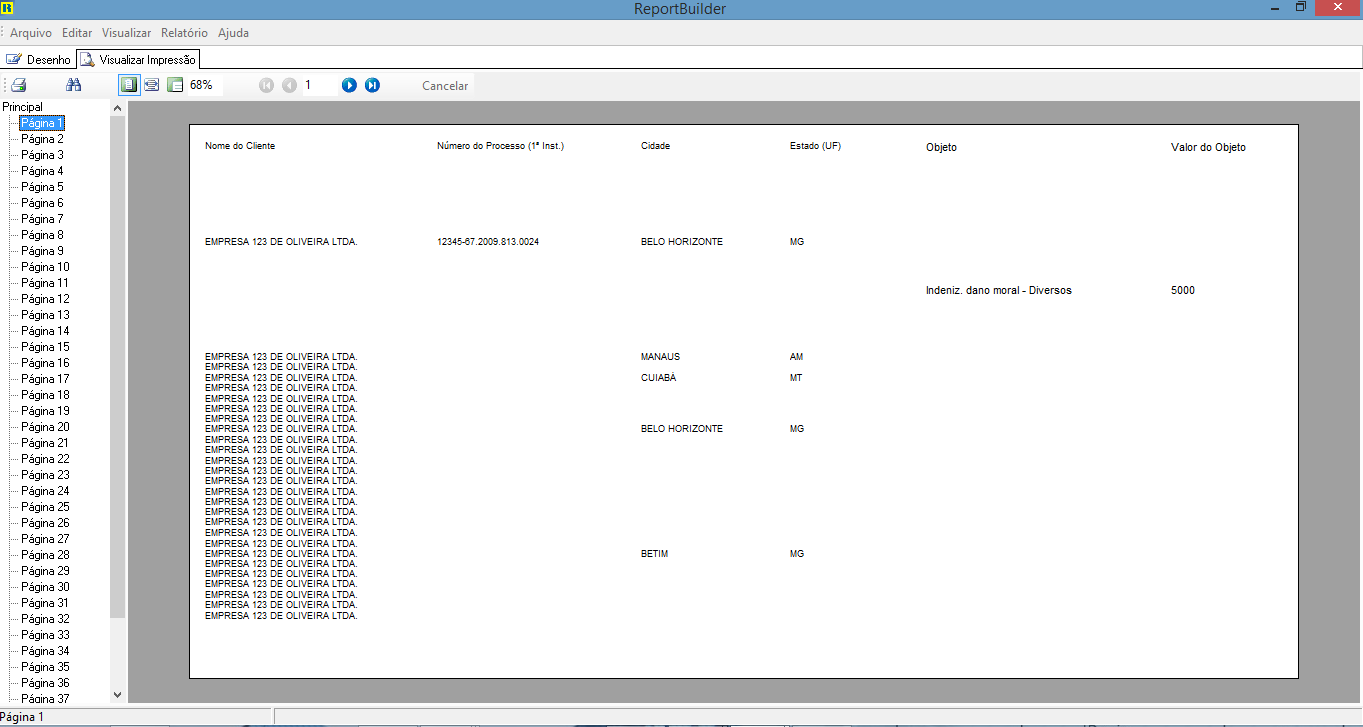Click the outline scrollbar up arrow
The height and width of the screenshot is (727, 1363).
pos(117,108)
